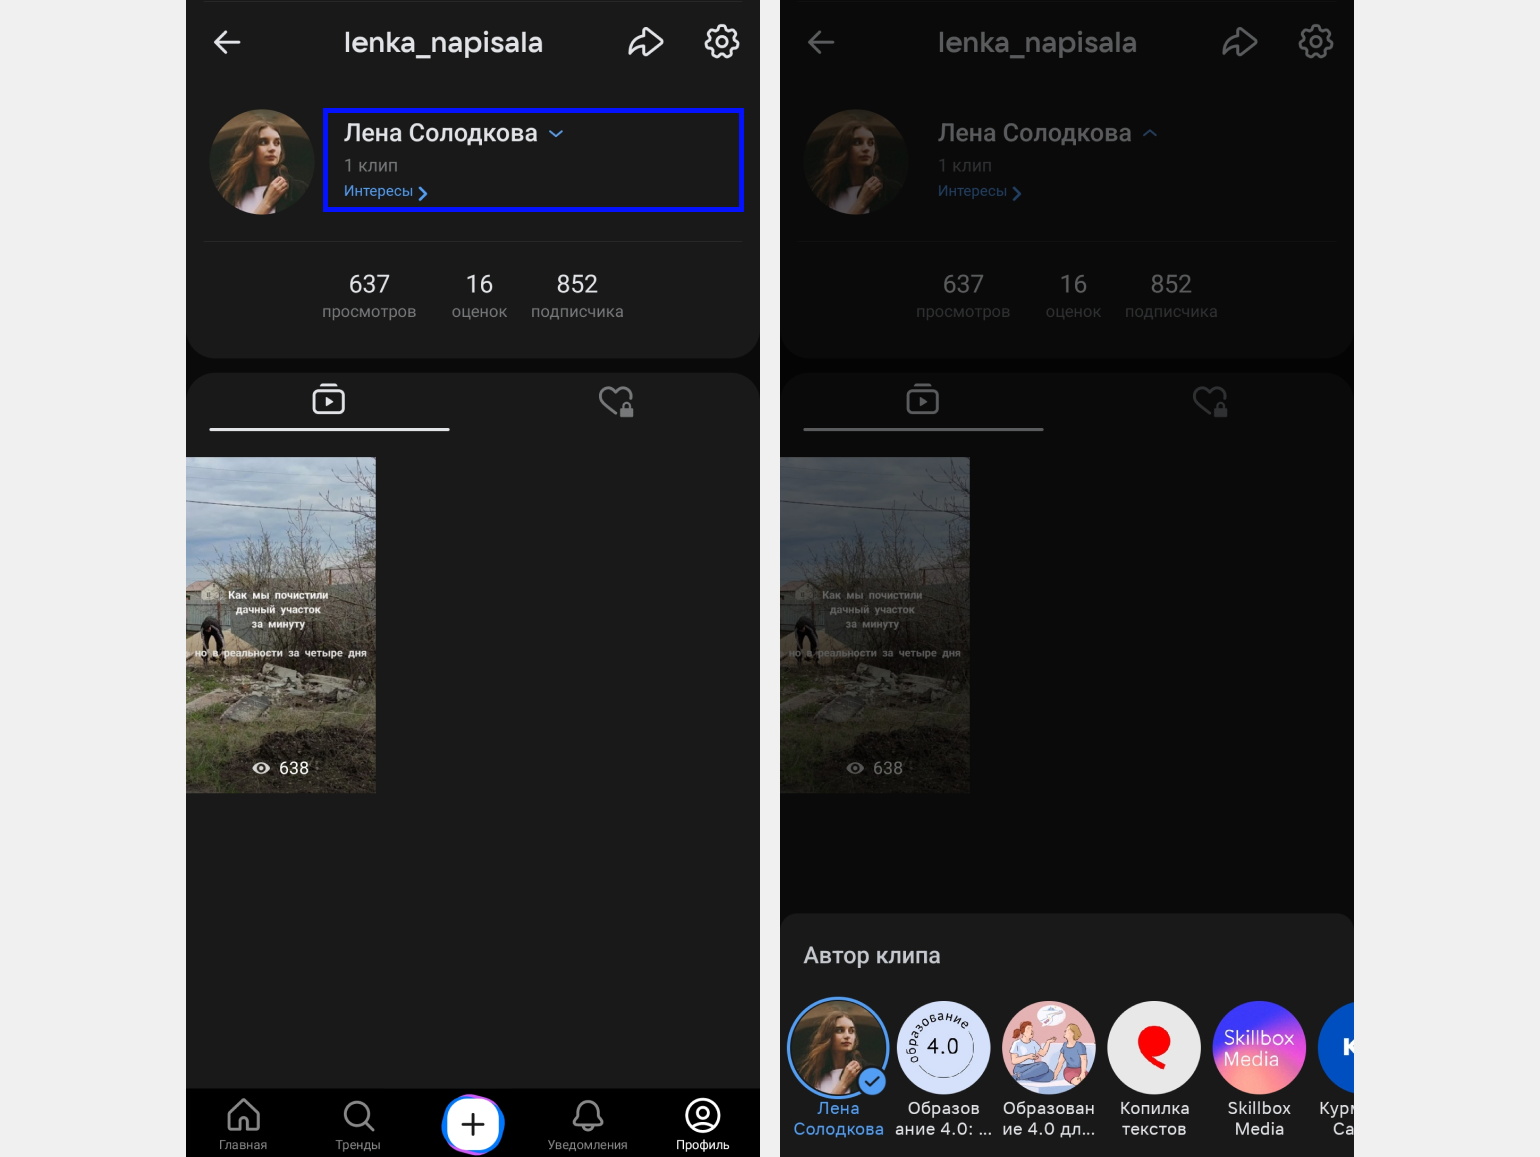The image size is (1540, 1157).
Task: Tap the dimmed clips tab icon behind the sheet
Action: coord(923,400)
